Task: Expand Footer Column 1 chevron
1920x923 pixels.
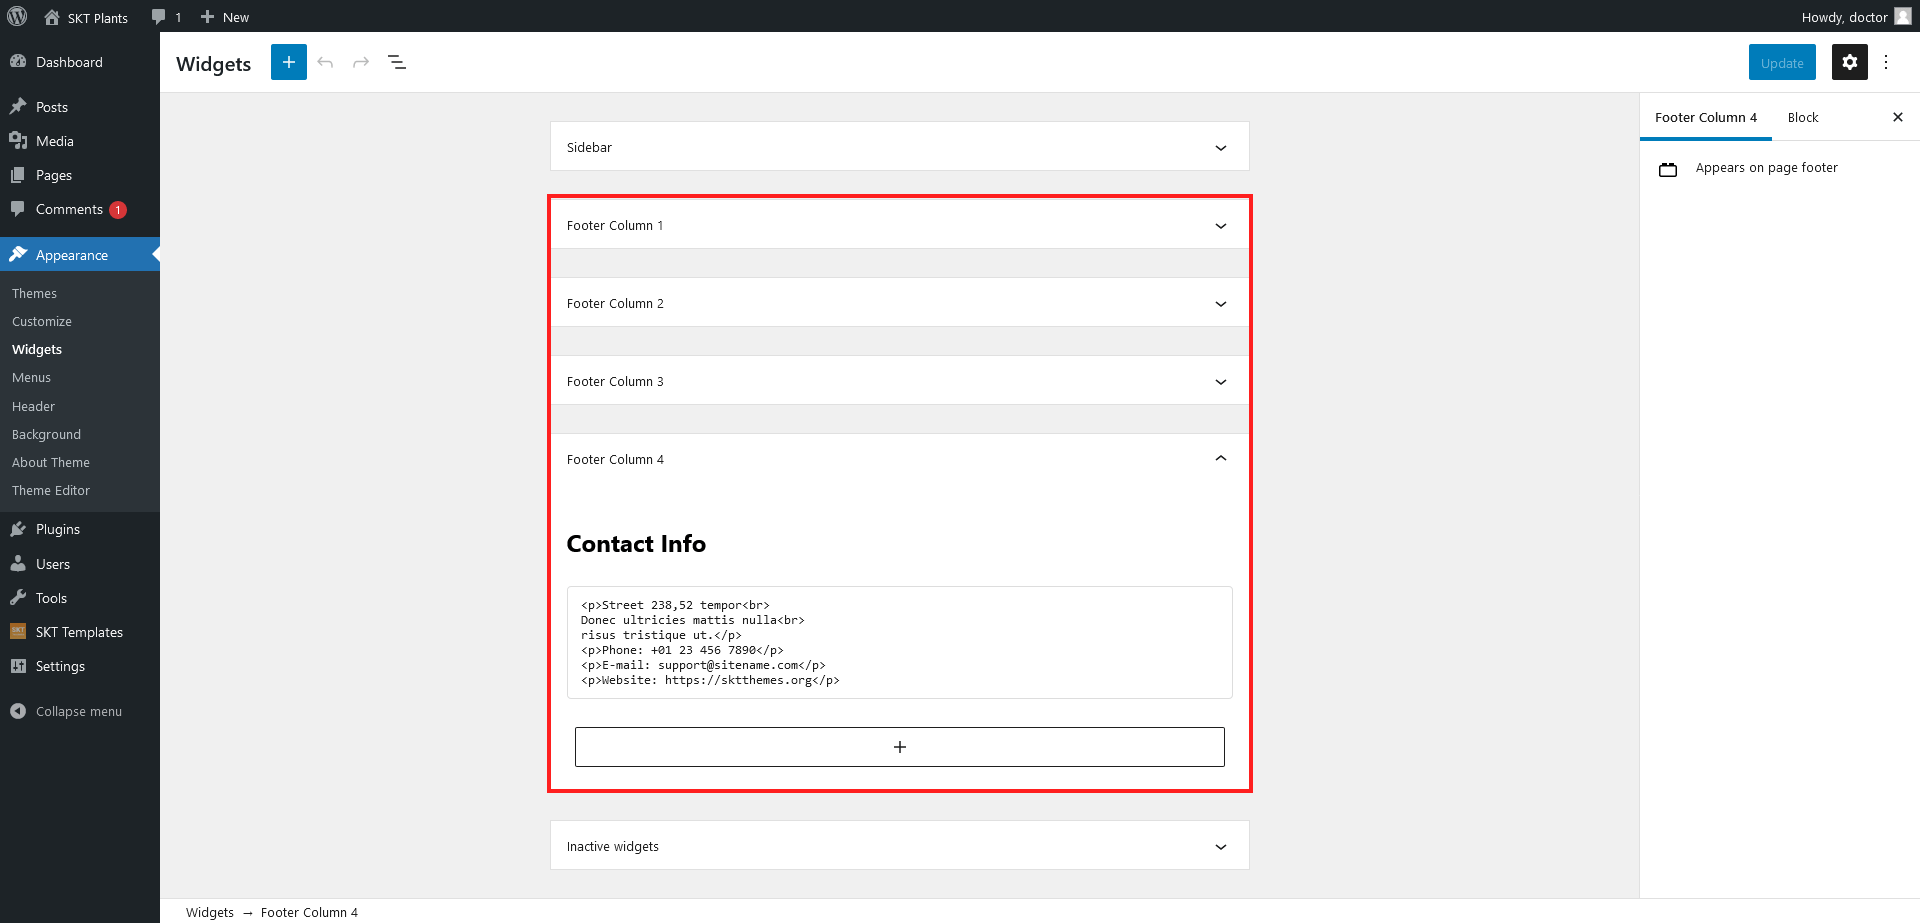Action: point(1221,226)
